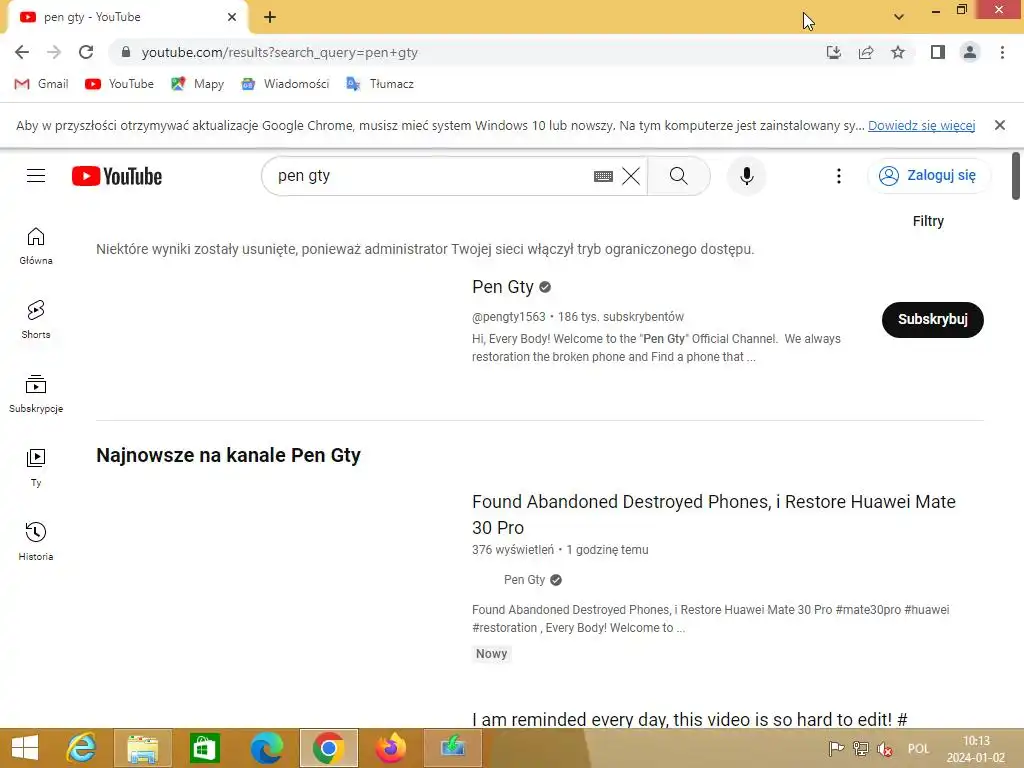
Task: Open video 'Found Abandoned Destroyed Phones' title
Action: point(714,515)
